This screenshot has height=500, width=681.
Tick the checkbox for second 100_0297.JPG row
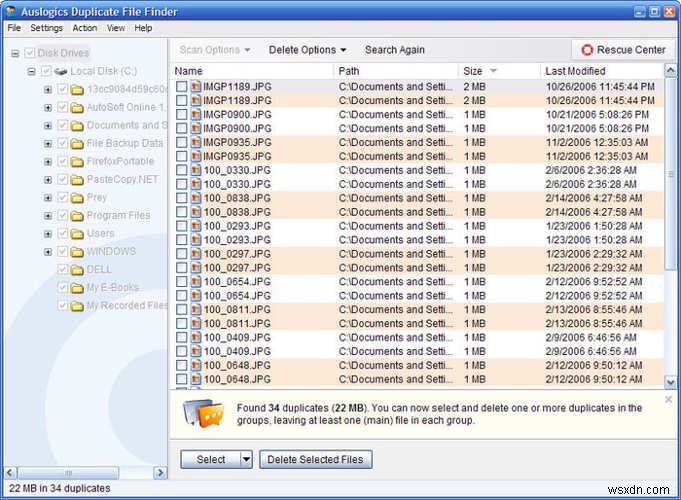[x=182, y=268]
